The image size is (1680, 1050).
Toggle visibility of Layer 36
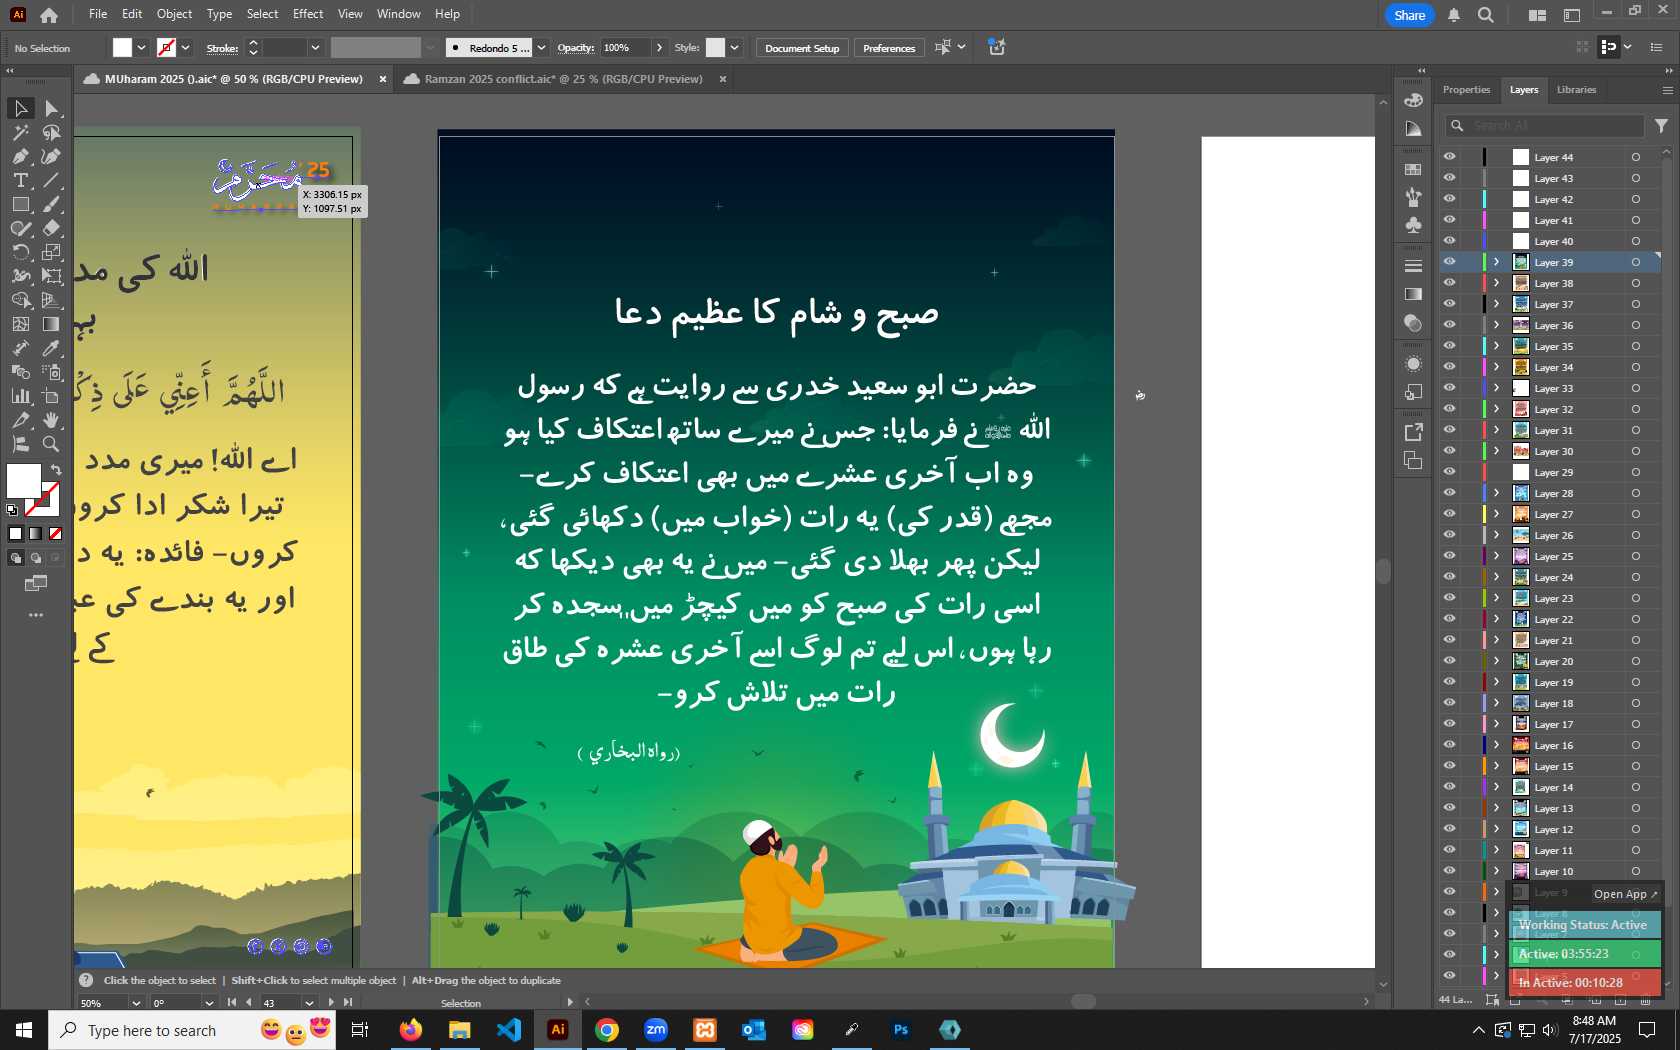(x=1449, y=325)
